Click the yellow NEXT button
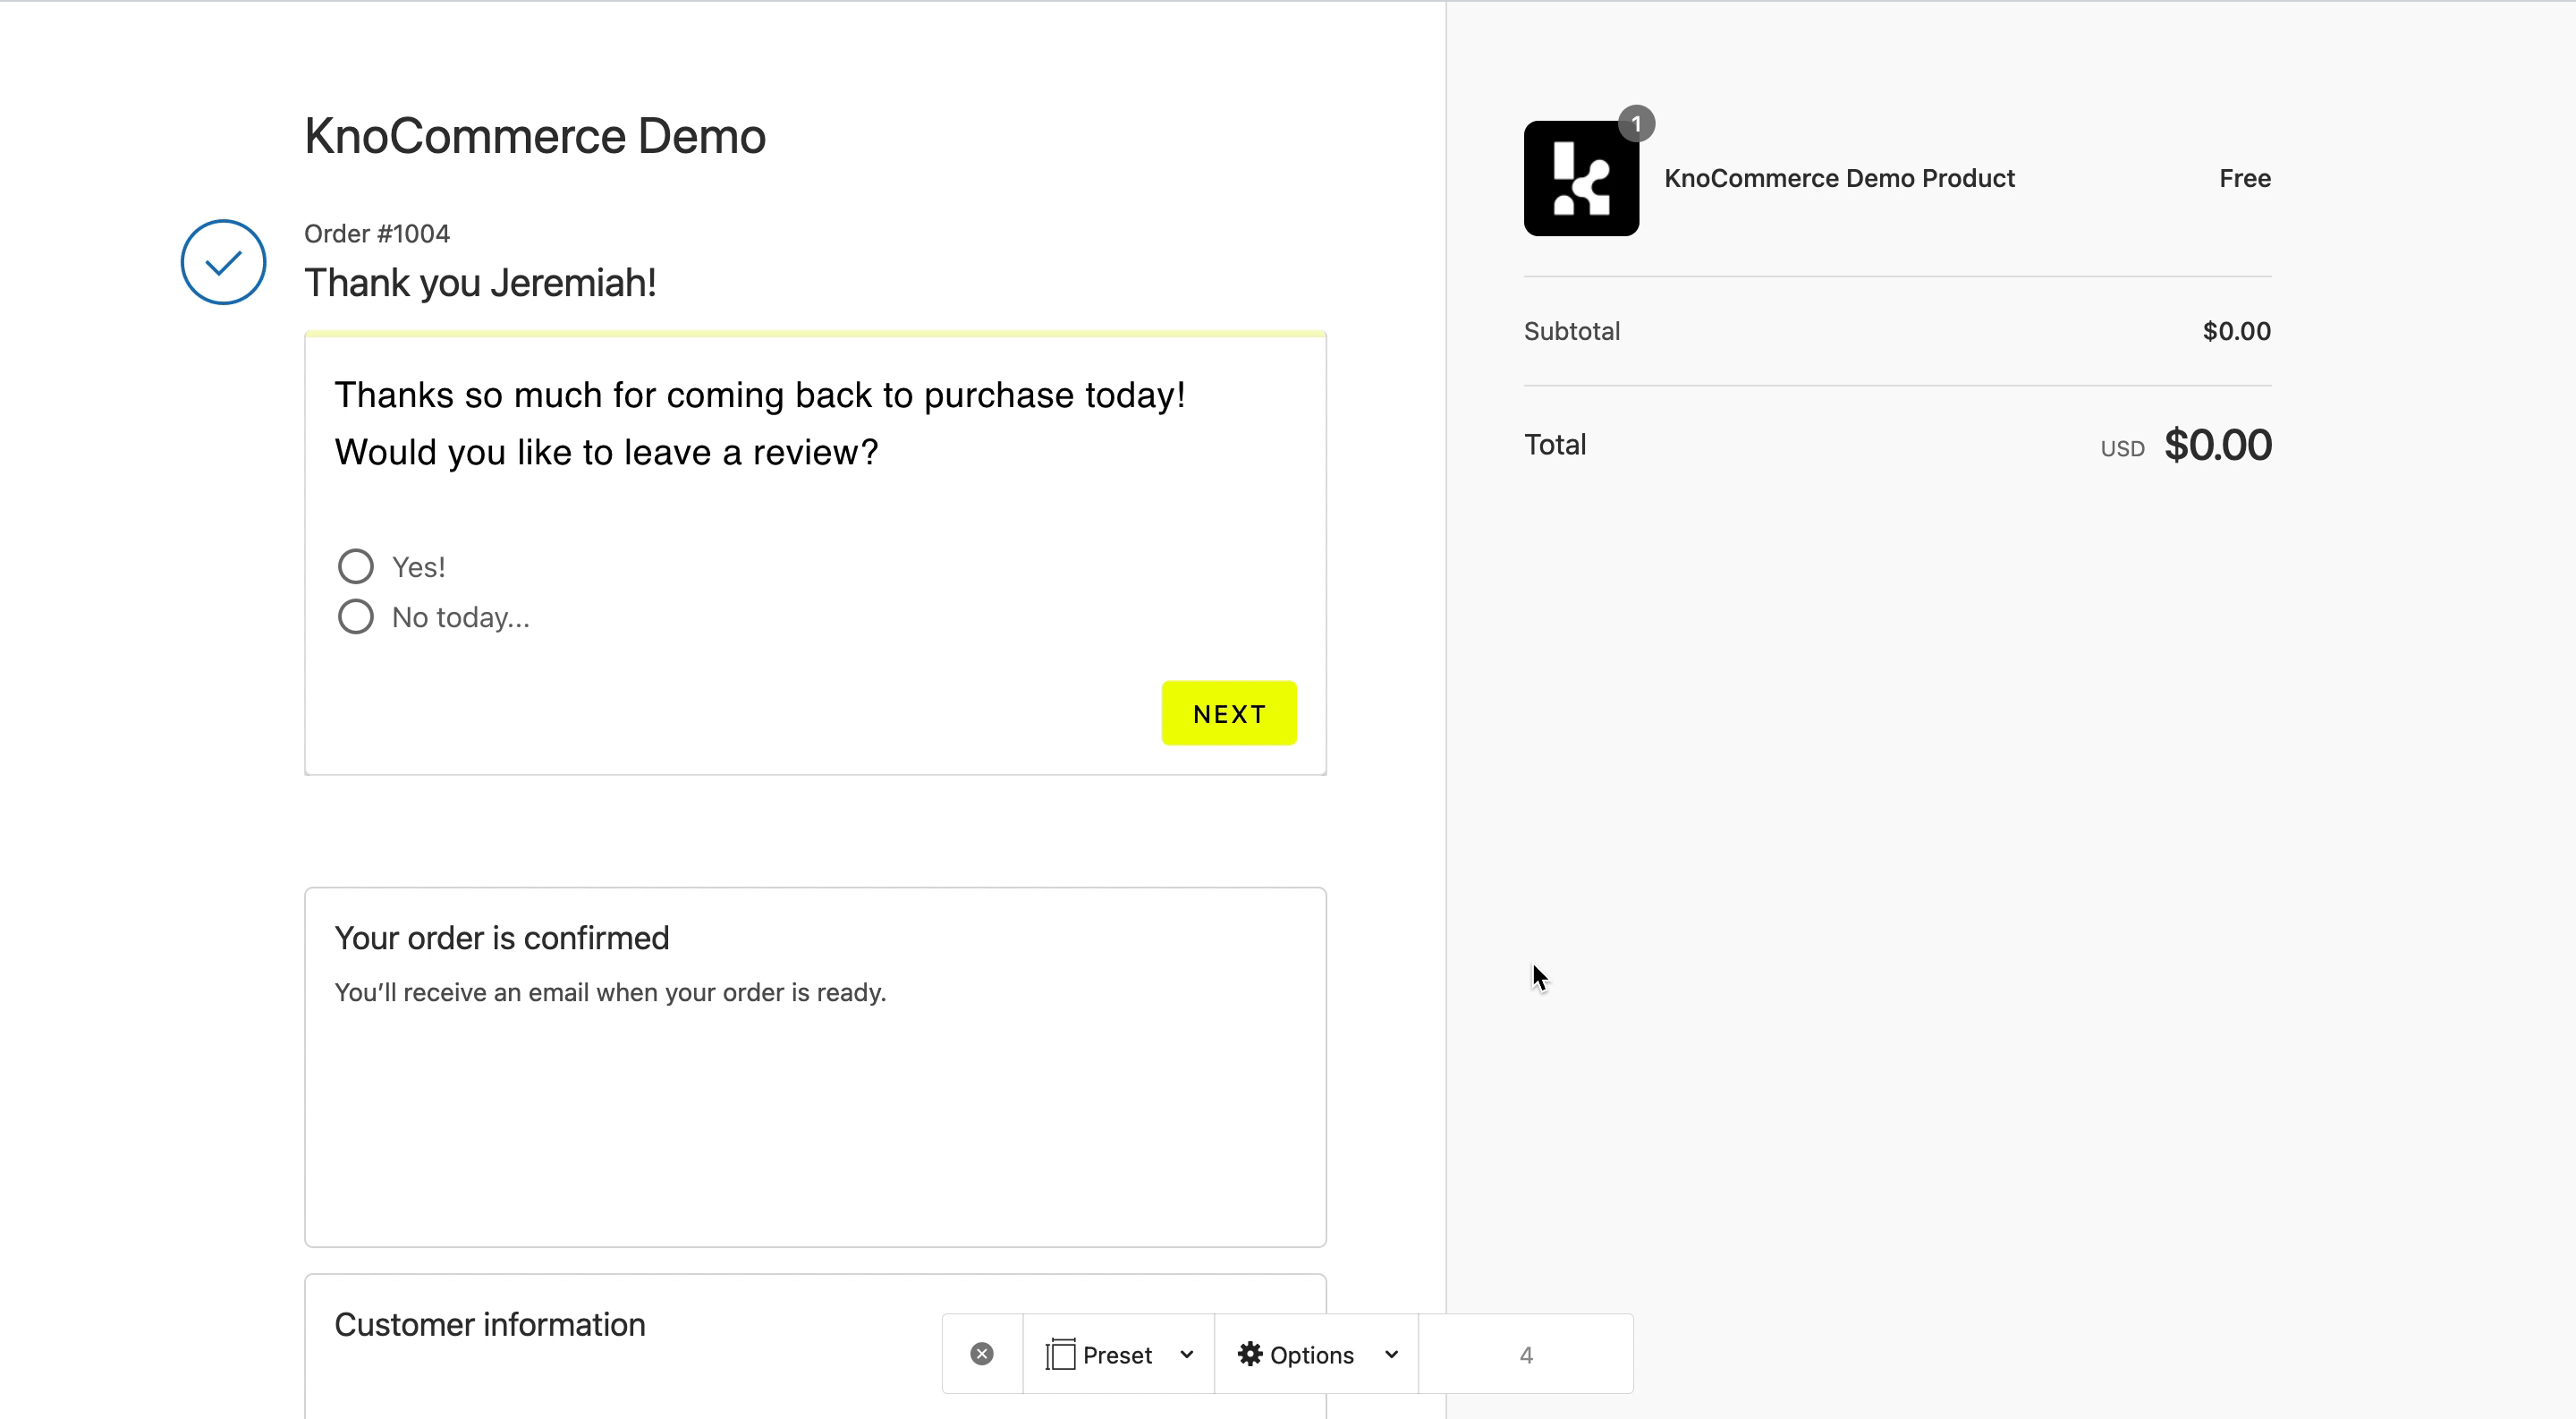This screenshot has height=1419, width=2576. [1229, 713]
